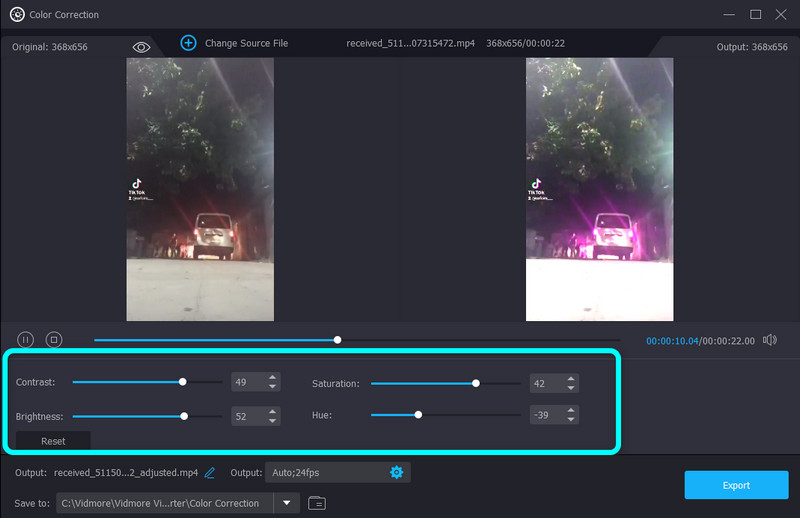Edit output filename with pencil icon

point(210,472)
